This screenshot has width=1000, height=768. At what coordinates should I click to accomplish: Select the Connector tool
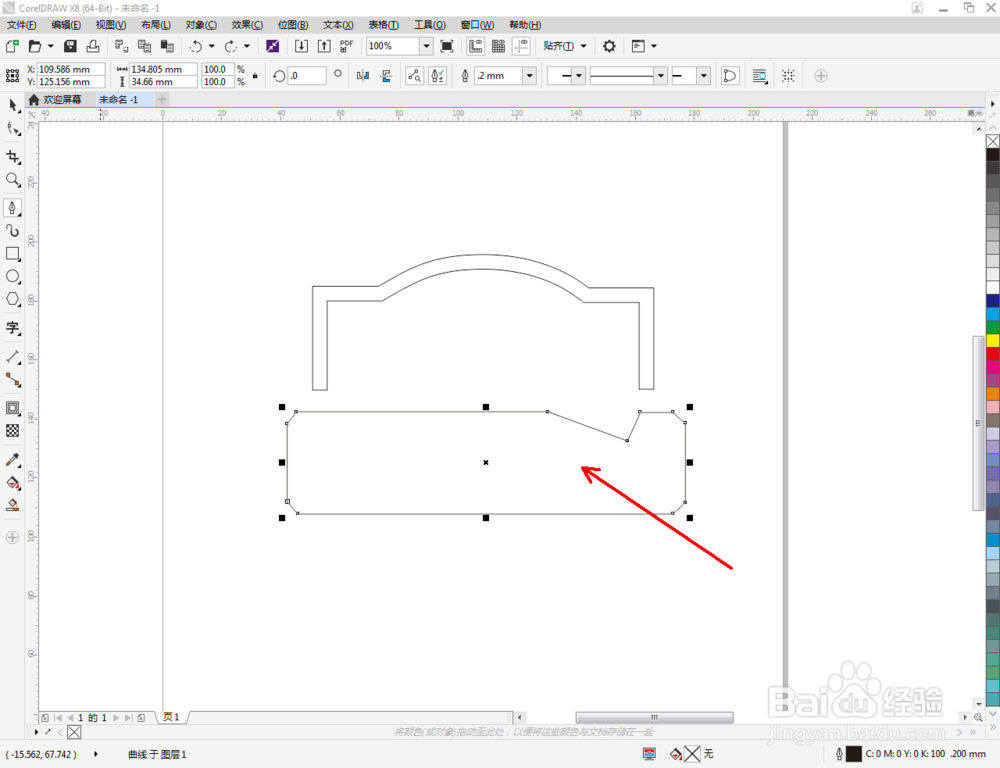pos(13,380)
